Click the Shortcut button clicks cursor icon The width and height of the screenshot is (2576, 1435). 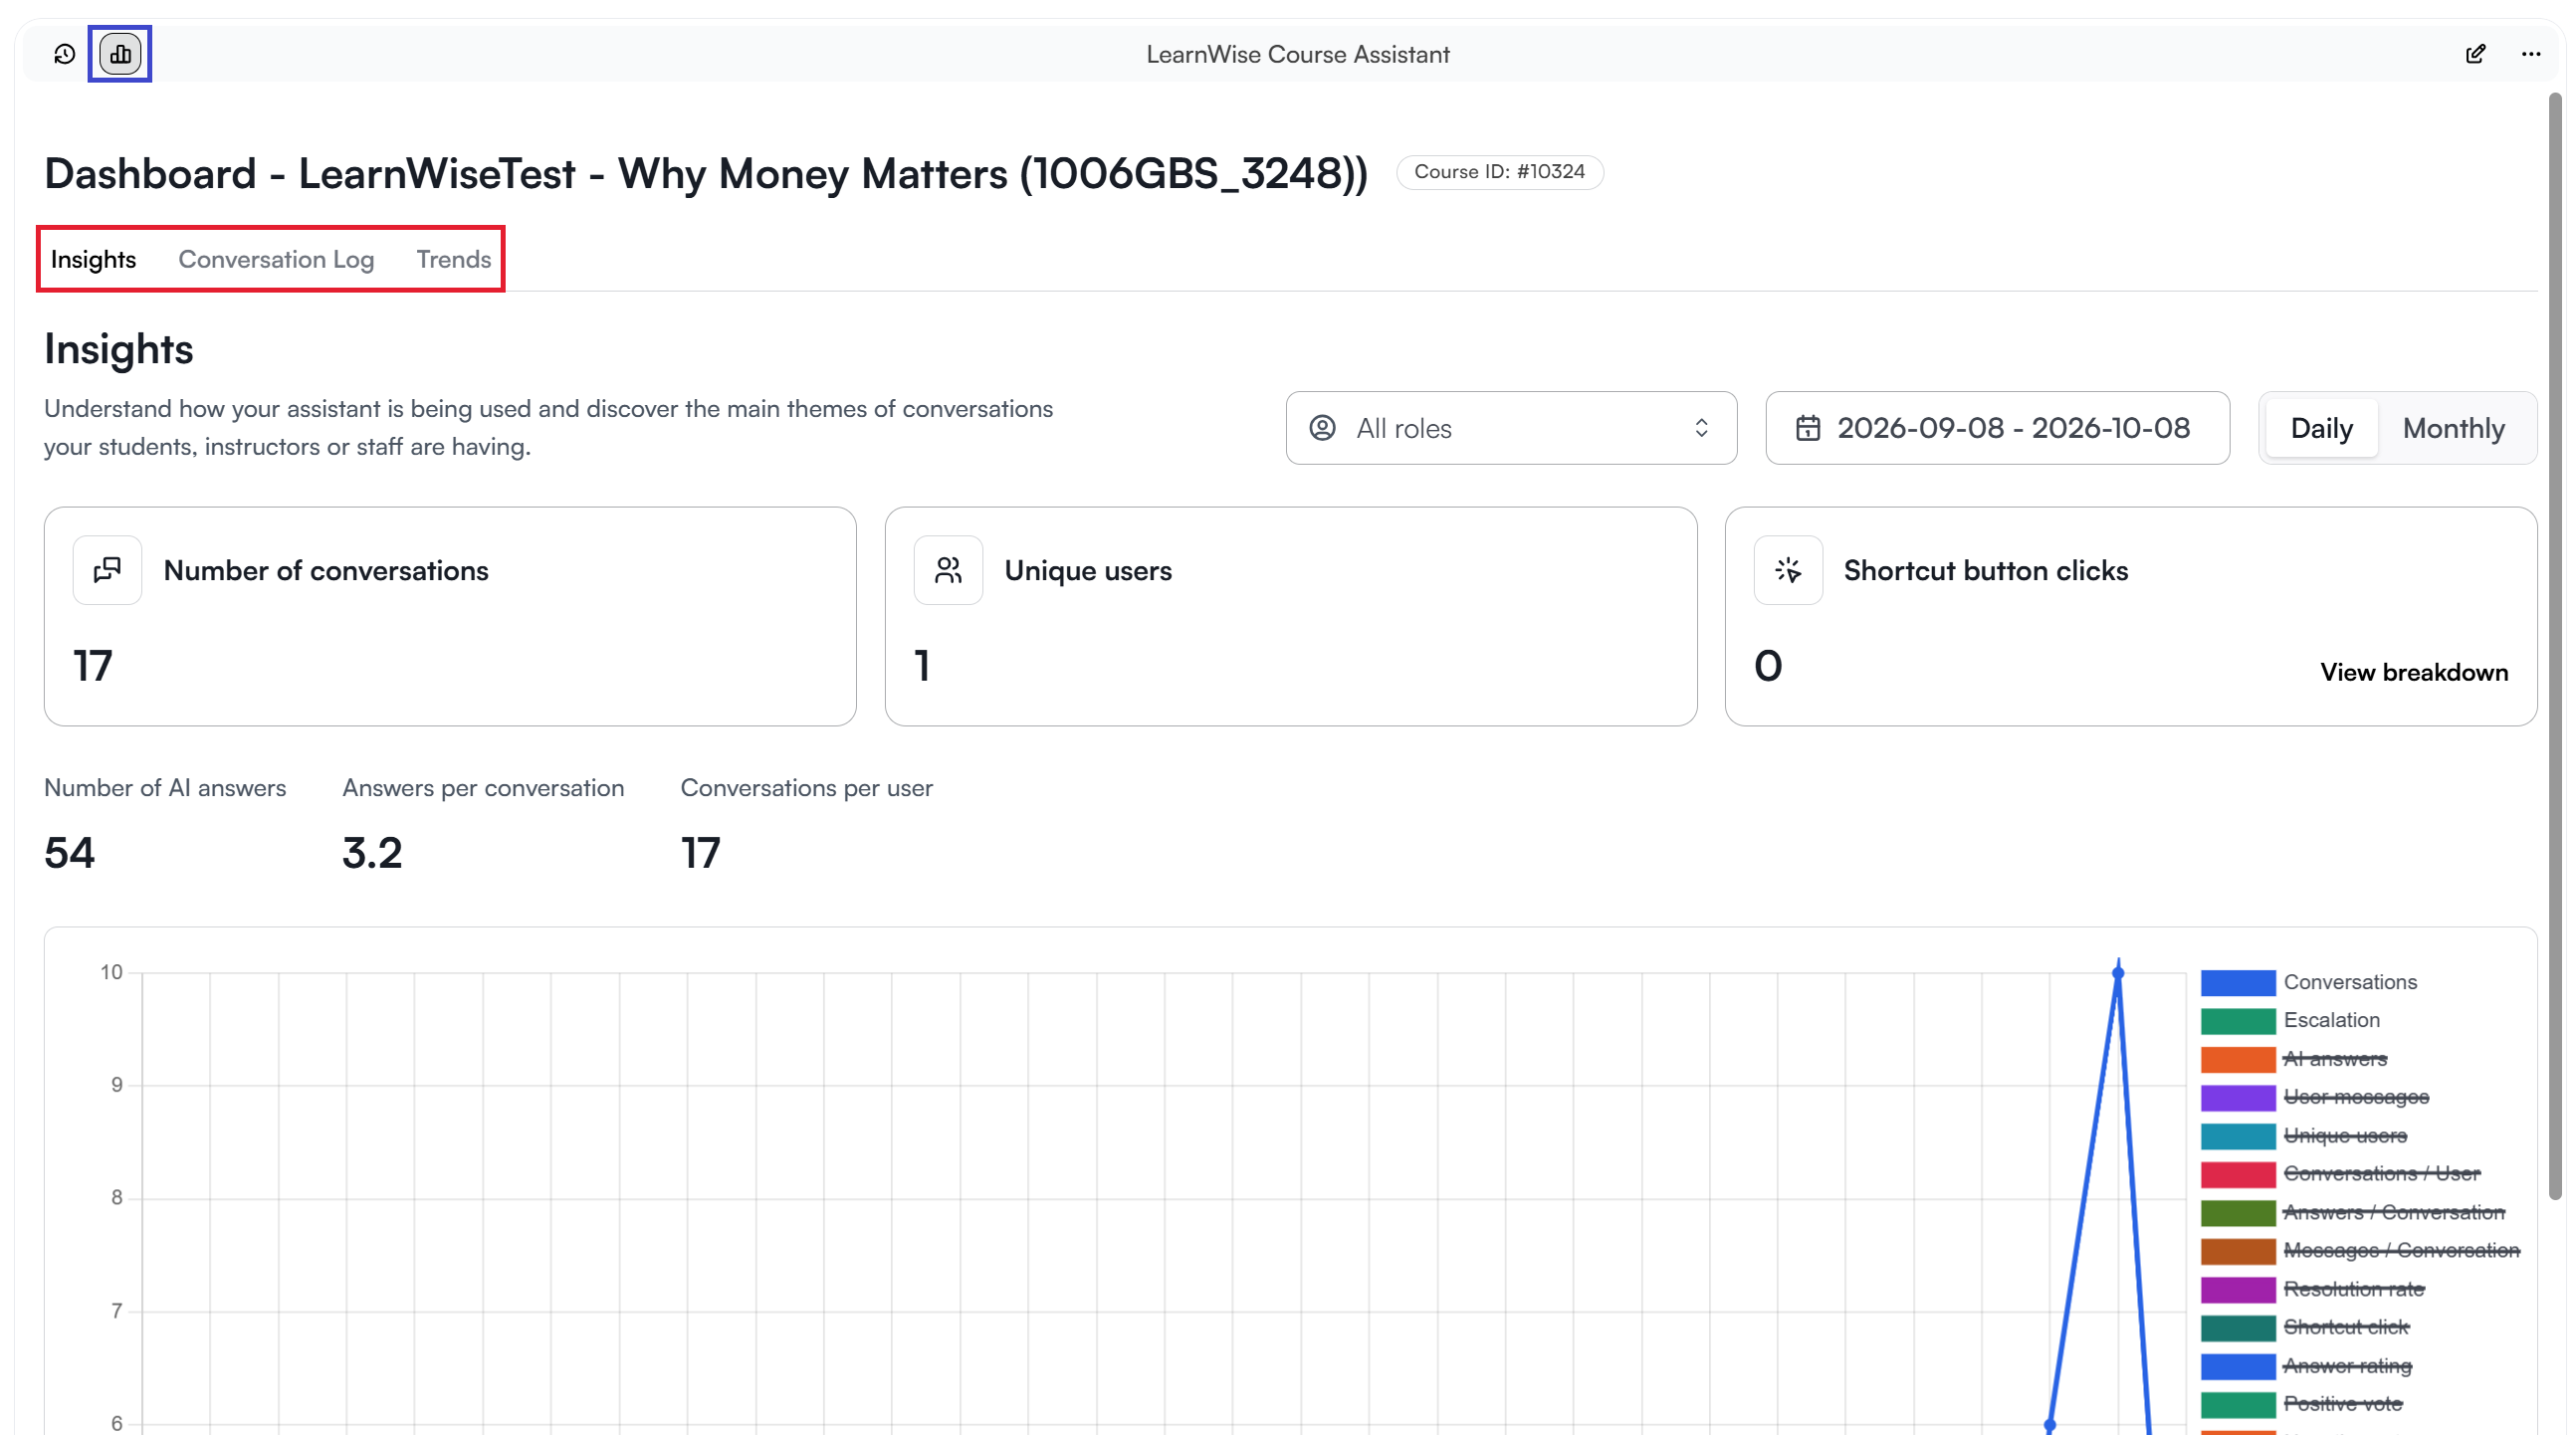1788,570
